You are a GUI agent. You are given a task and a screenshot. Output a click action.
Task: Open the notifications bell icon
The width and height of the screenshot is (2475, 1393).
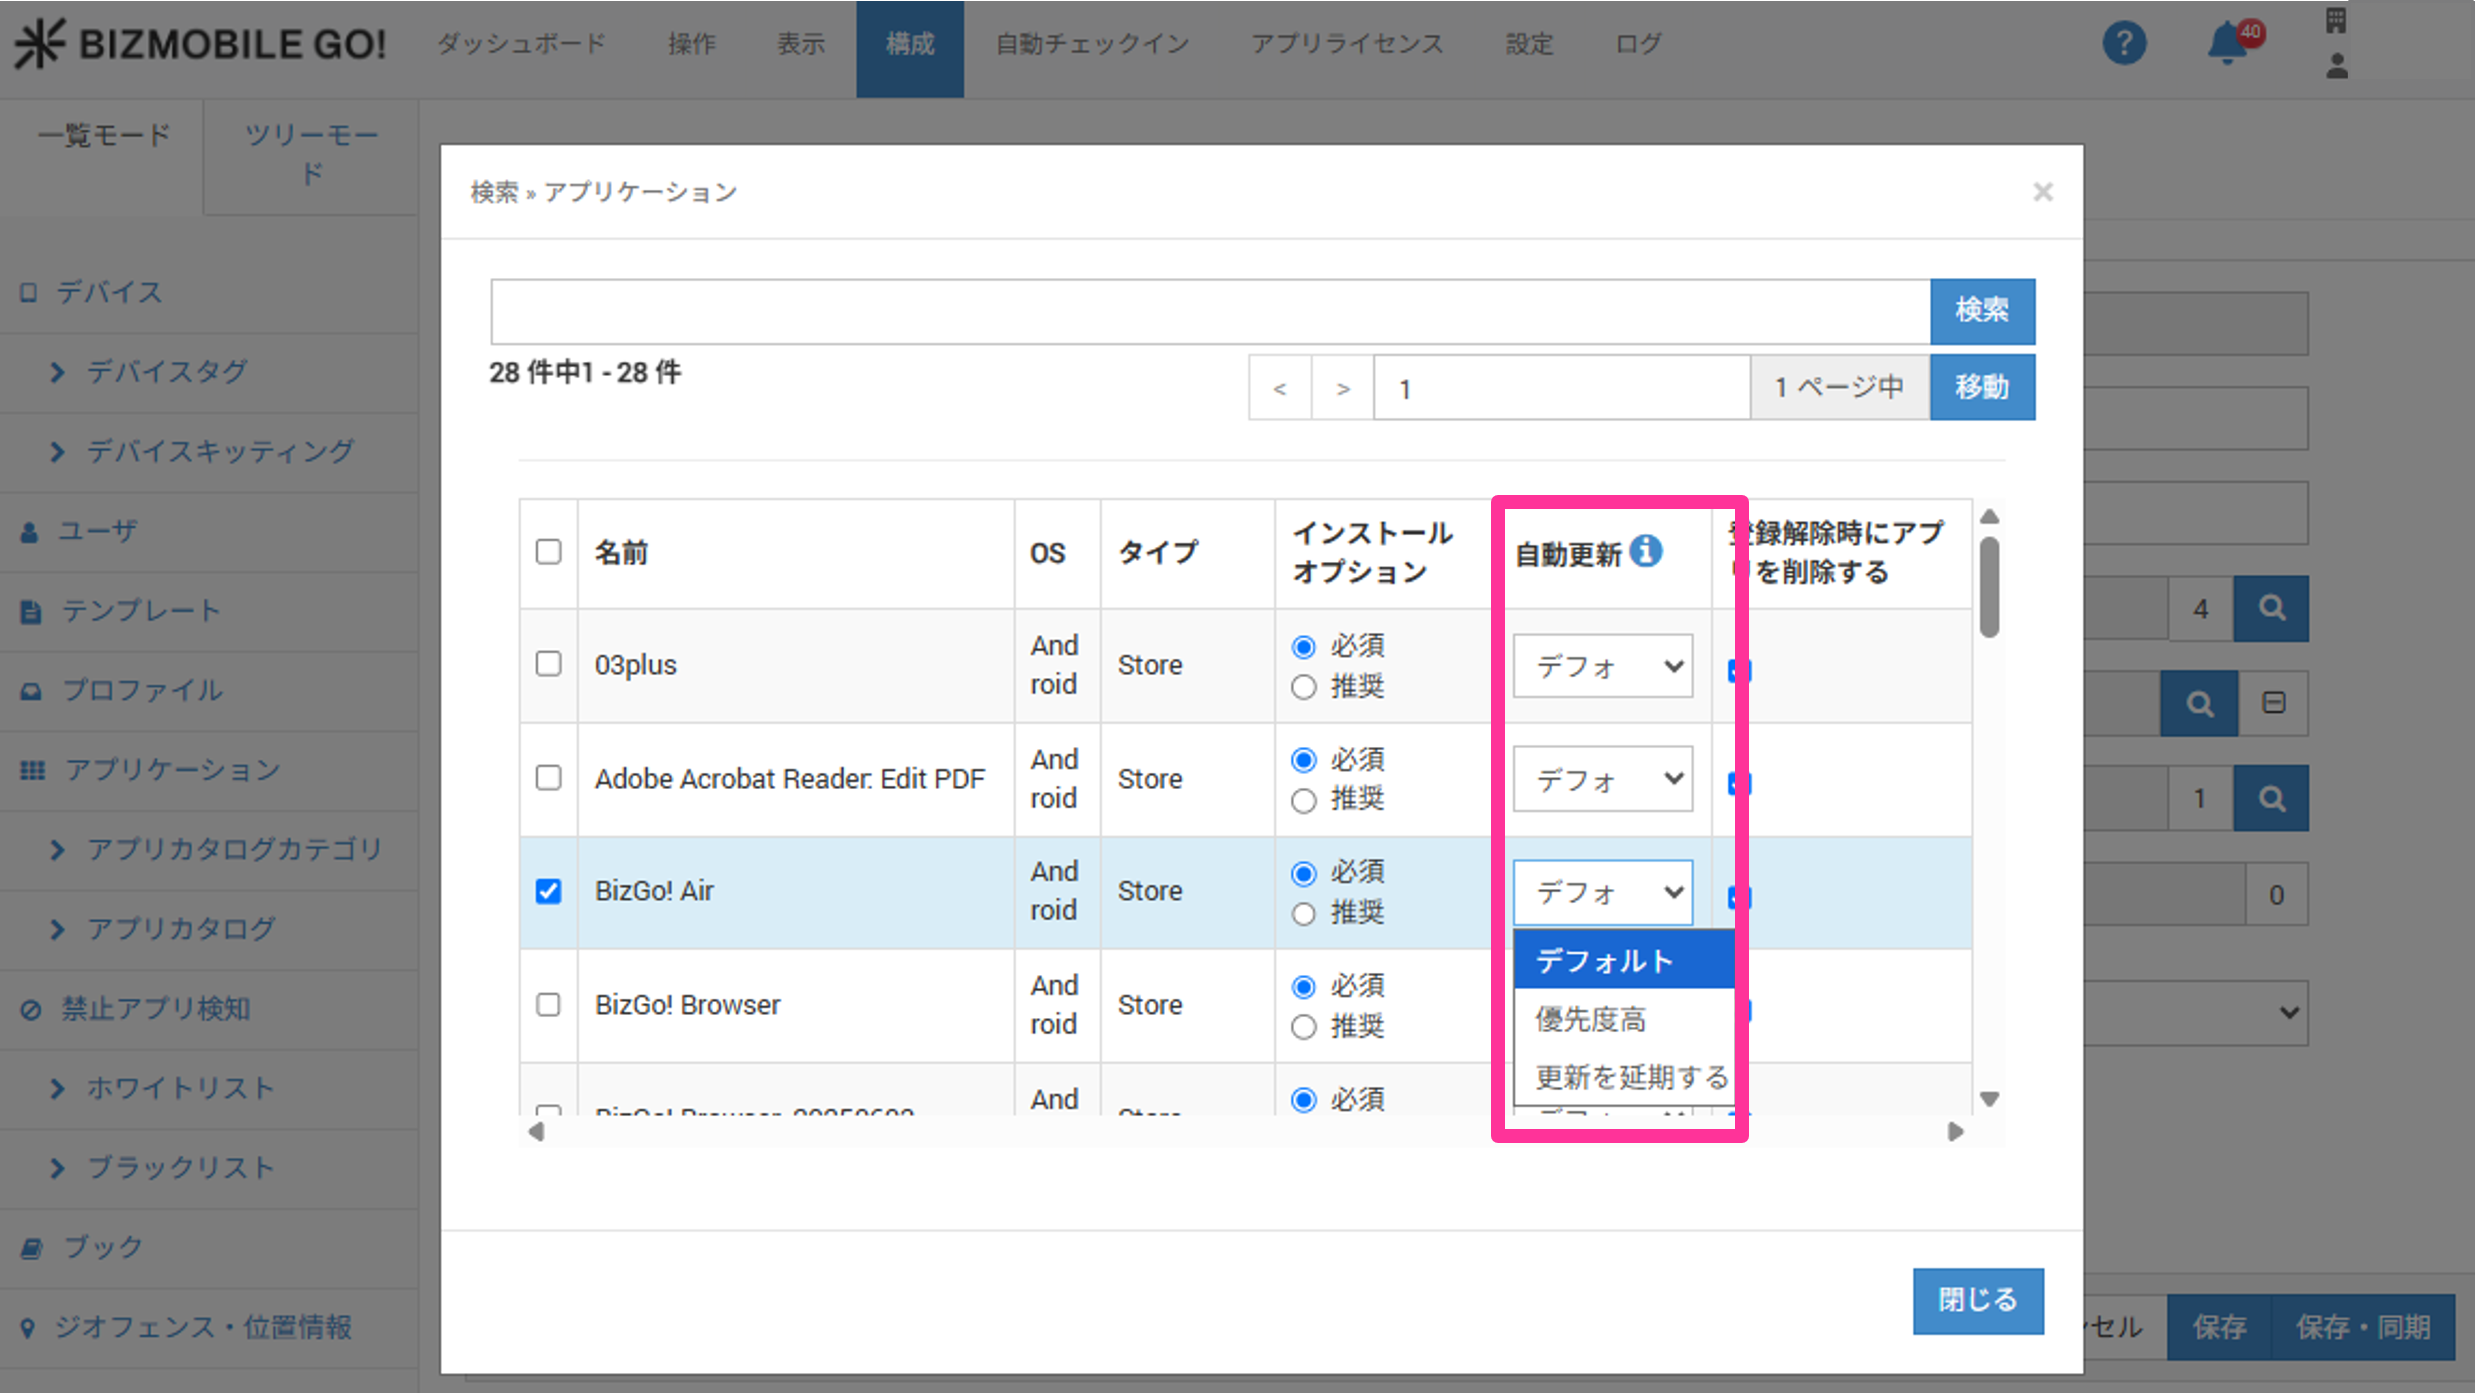tap(2228, 44)
